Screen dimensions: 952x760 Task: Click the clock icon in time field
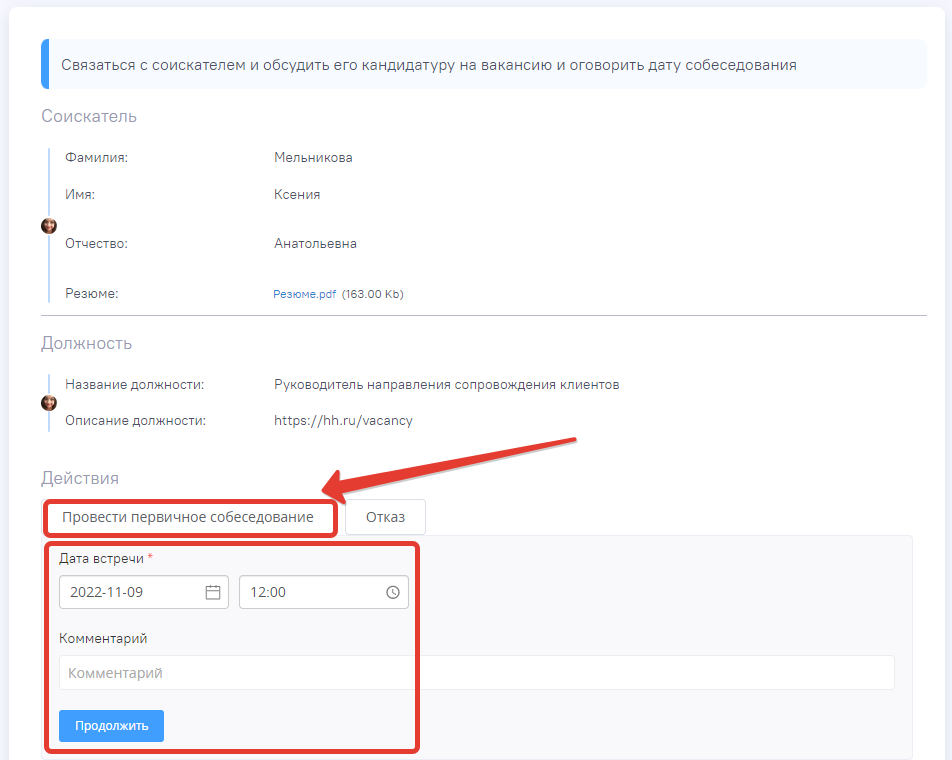click(393, 592)
